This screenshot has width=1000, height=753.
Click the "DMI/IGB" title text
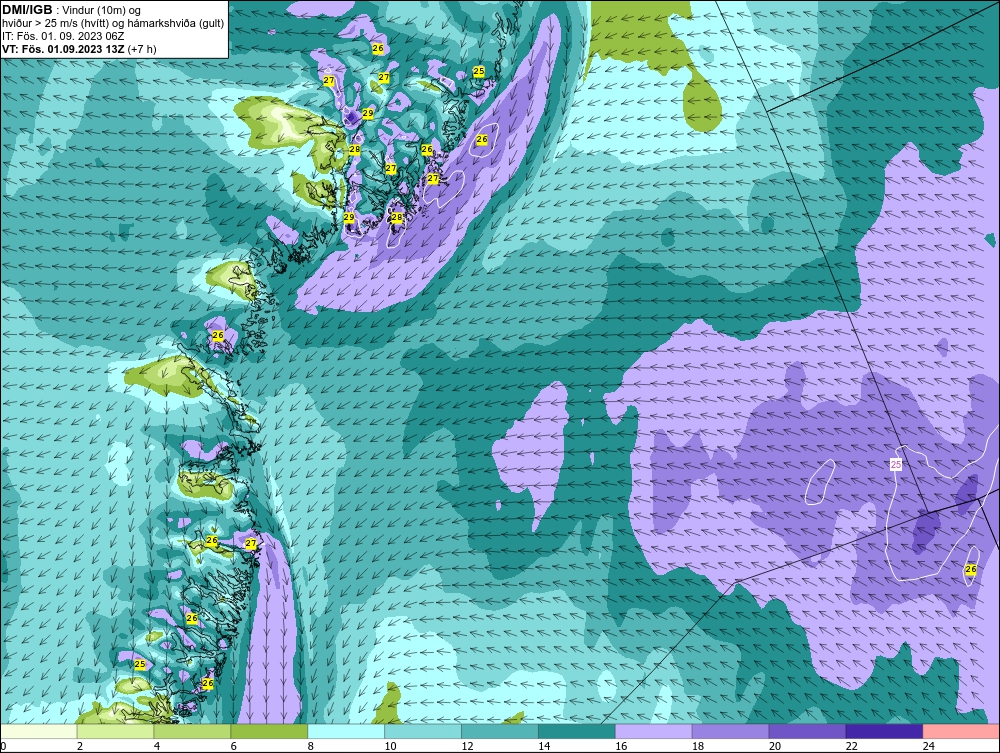[x=27, y=10]
